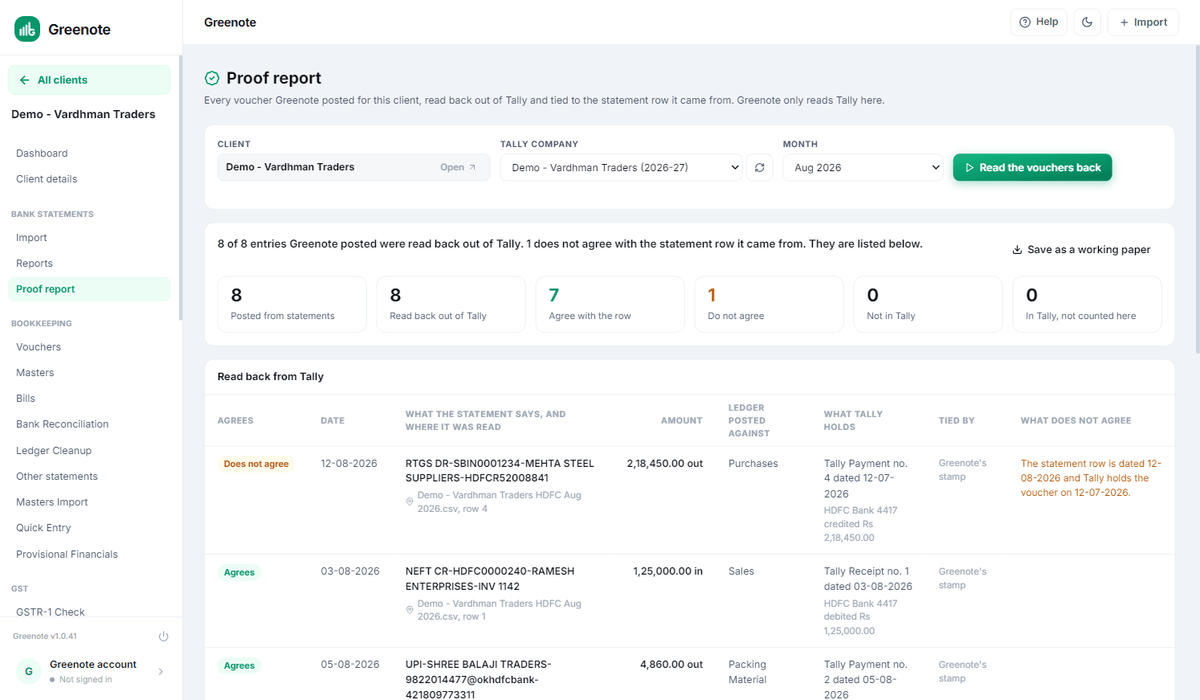The image size is (1200, 700).
Task: Click In Tally, not counted here card
Action: click(1087, 304)
